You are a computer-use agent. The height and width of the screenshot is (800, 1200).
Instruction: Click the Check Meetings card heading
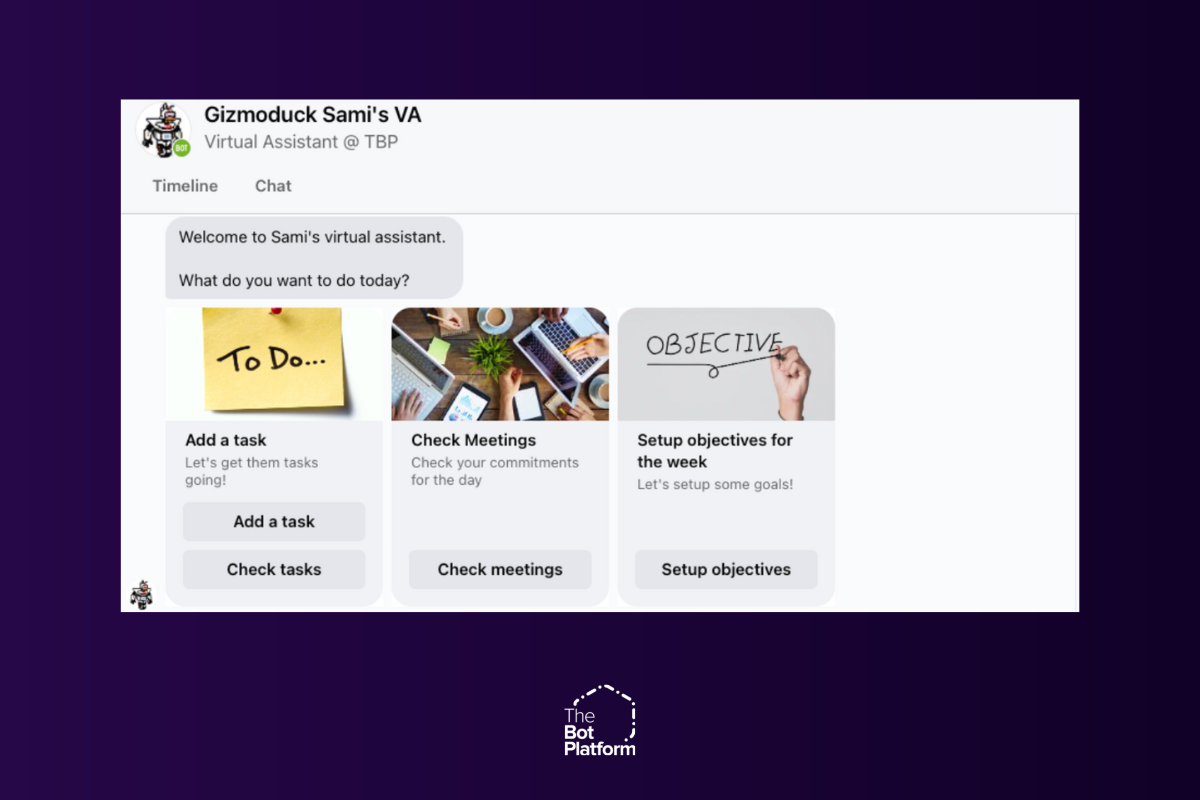tap(474, 440)
